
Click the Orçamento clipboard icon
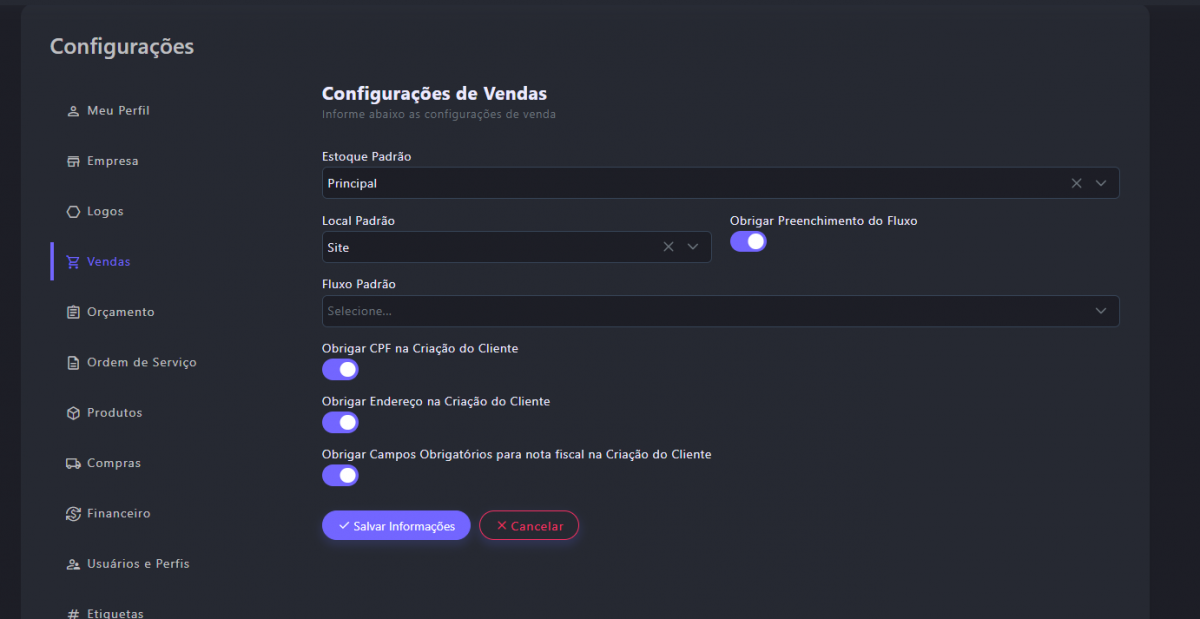pos(73,312)
